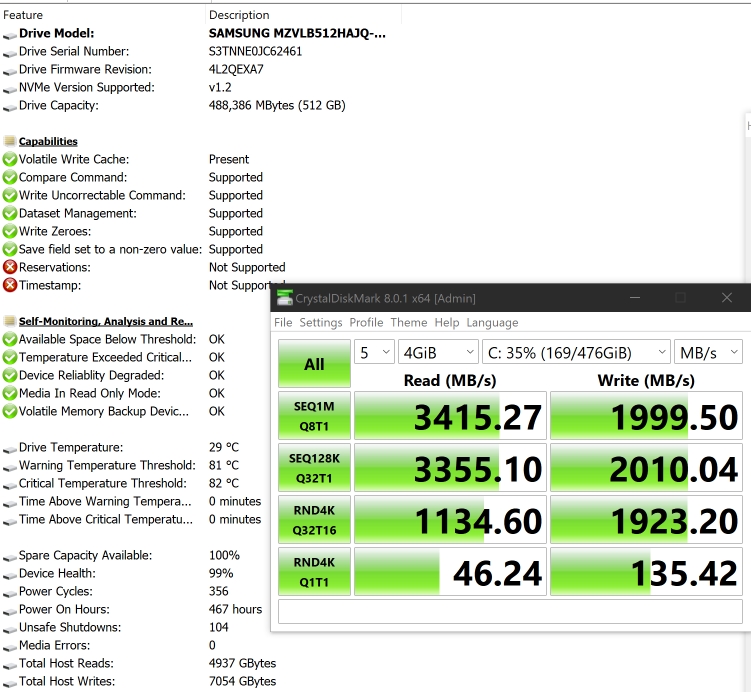
Task: Select the SAMSUNG MZVLB512HAJQ model text
Action: pyautogui.click(x=297, y=34)
